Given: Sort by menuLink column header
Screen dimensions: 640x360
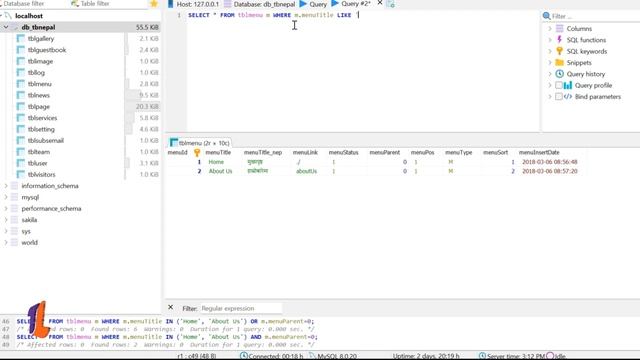Looking at the screenshot, I should [x=305, y=153].
